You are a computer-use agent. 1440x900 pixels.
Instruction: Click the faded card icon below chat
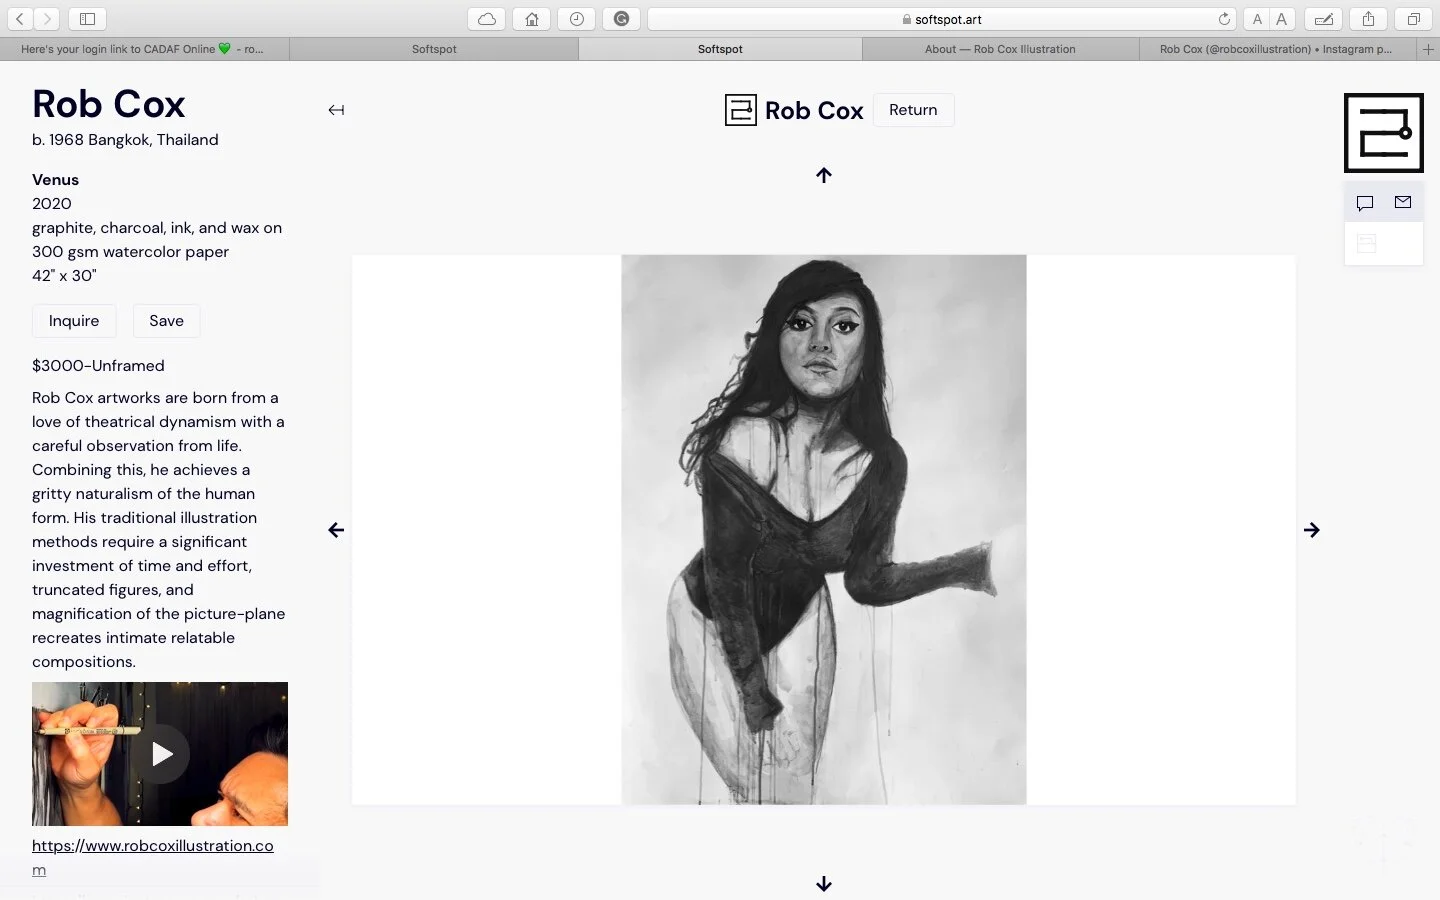pos(1367,243)
